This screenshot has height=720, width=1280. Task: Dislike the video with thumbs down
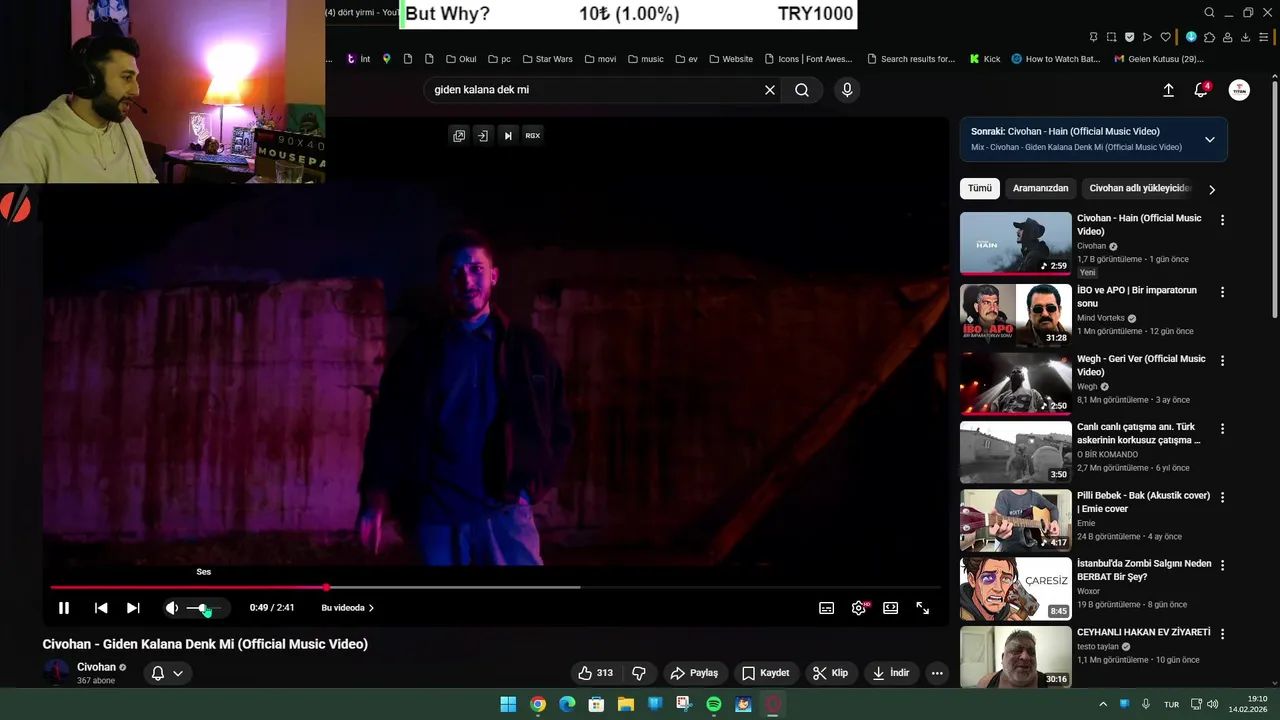click(639, 673)
